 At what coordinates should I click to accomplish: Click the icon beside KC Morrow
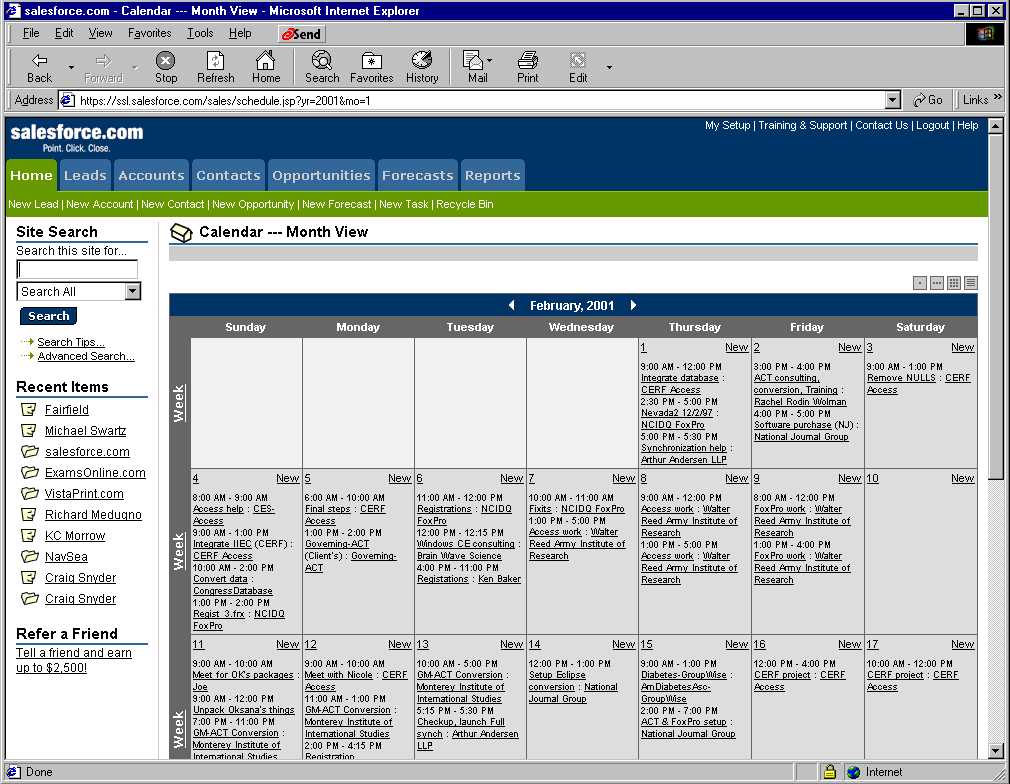tap(29, 535)
